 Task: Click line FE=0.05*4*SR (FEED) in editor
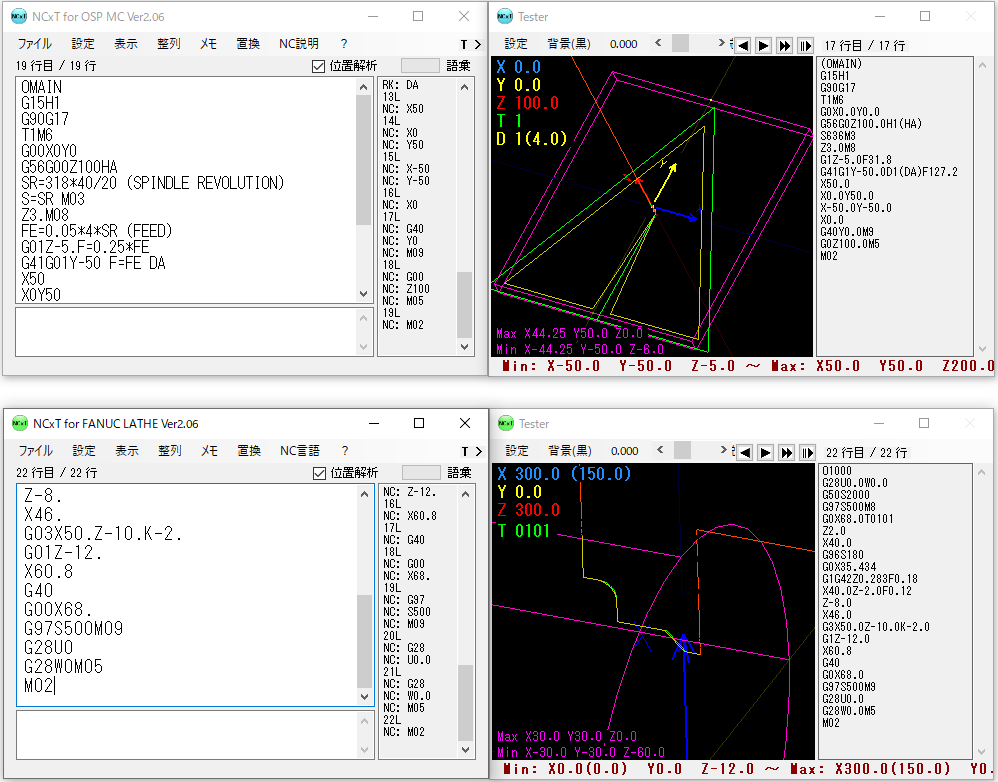(x=97, y=231)
